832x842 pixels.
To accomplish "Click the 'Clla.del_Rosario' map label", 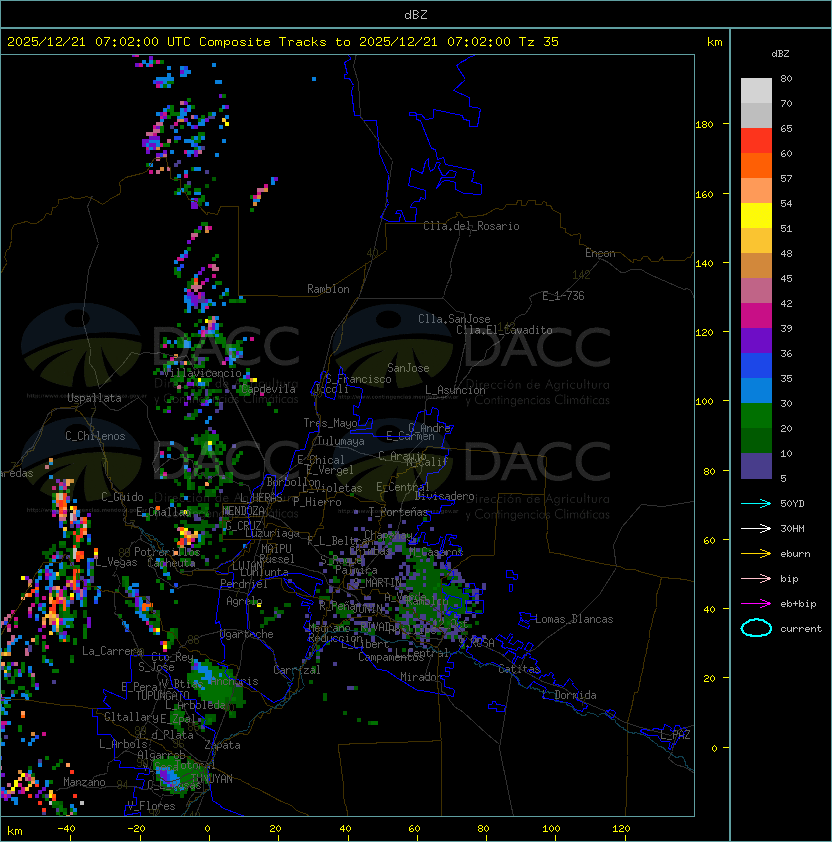I will [471, 226].
